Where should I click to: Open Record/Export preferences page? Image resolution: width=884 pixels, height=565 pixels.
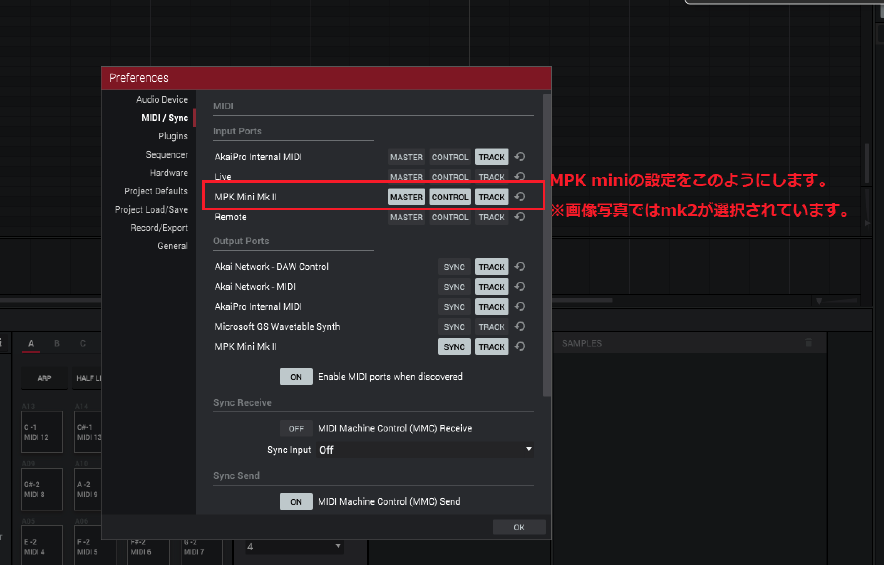pyautogui.click(x=159, y=228)
